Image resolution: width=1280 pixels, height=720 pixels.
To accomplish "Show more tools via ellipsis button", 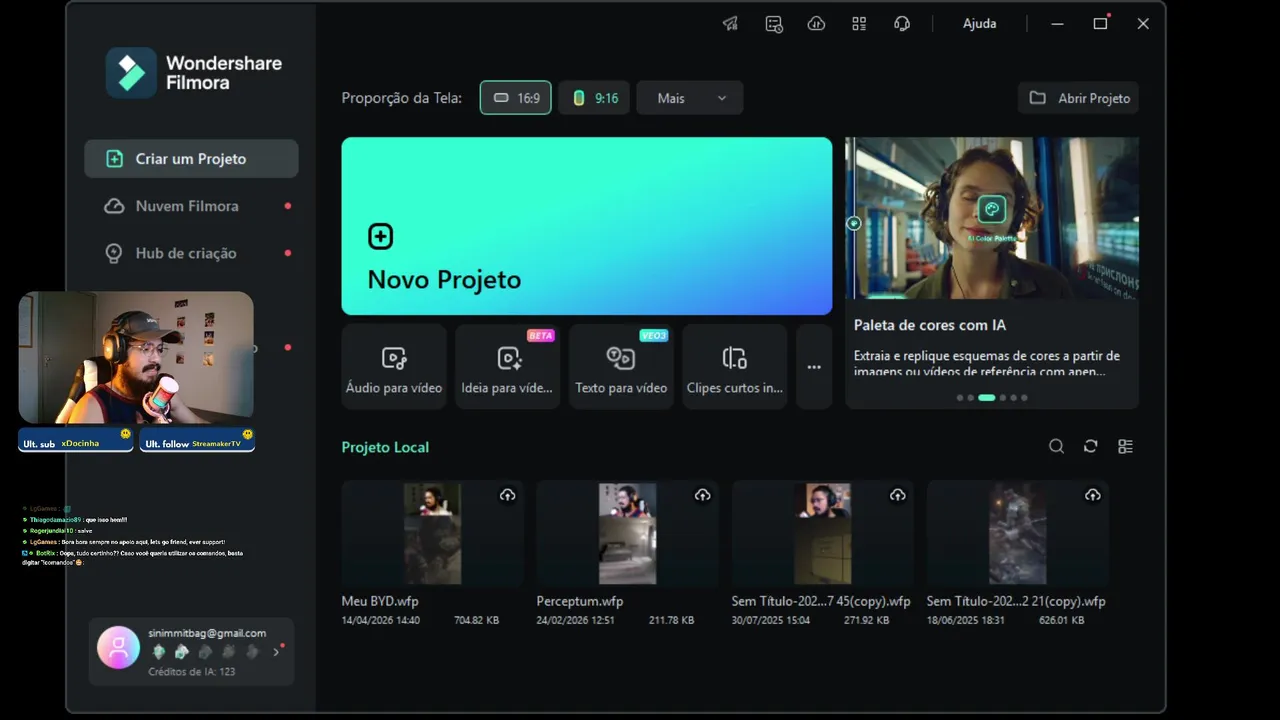I will (814, 367).
